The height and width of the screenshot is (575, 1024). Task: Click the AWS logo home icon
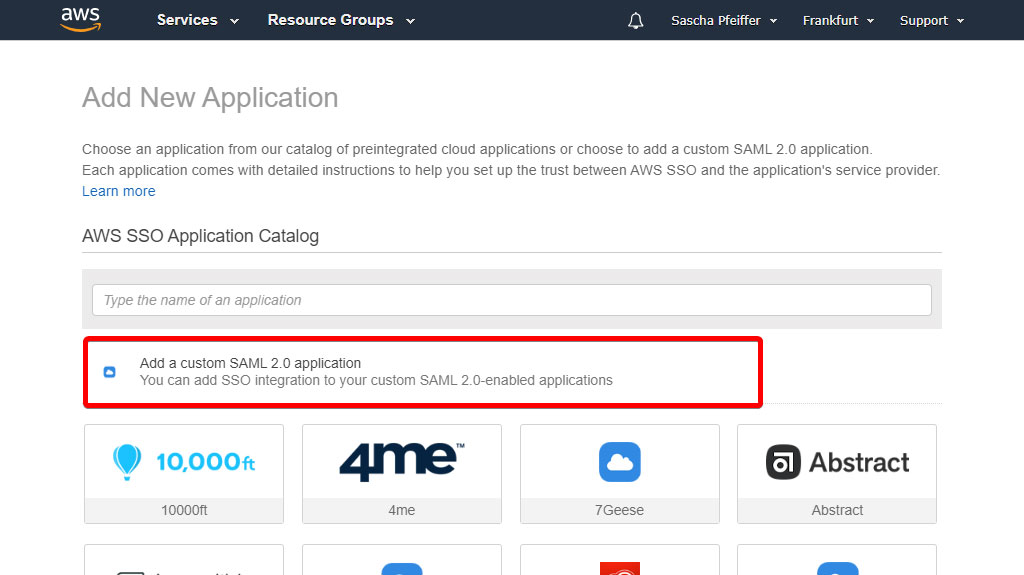pyautogui.click(x=80, y=20)
